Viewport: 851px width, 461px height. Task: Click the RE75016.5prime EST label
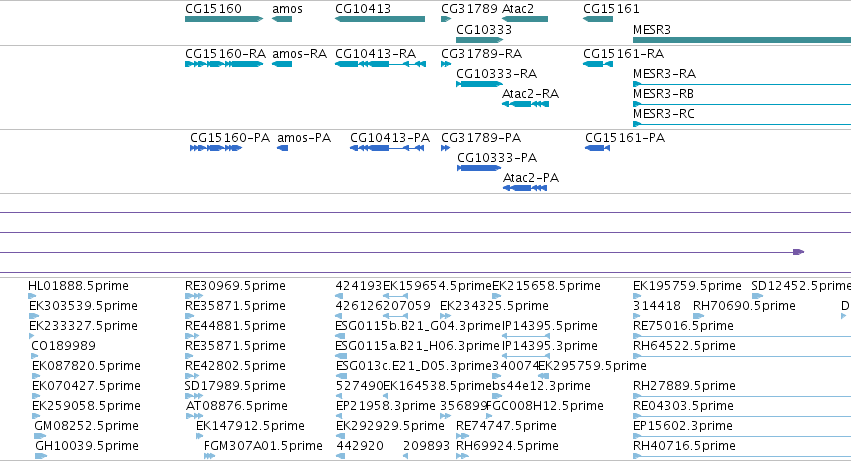[683, 326]
